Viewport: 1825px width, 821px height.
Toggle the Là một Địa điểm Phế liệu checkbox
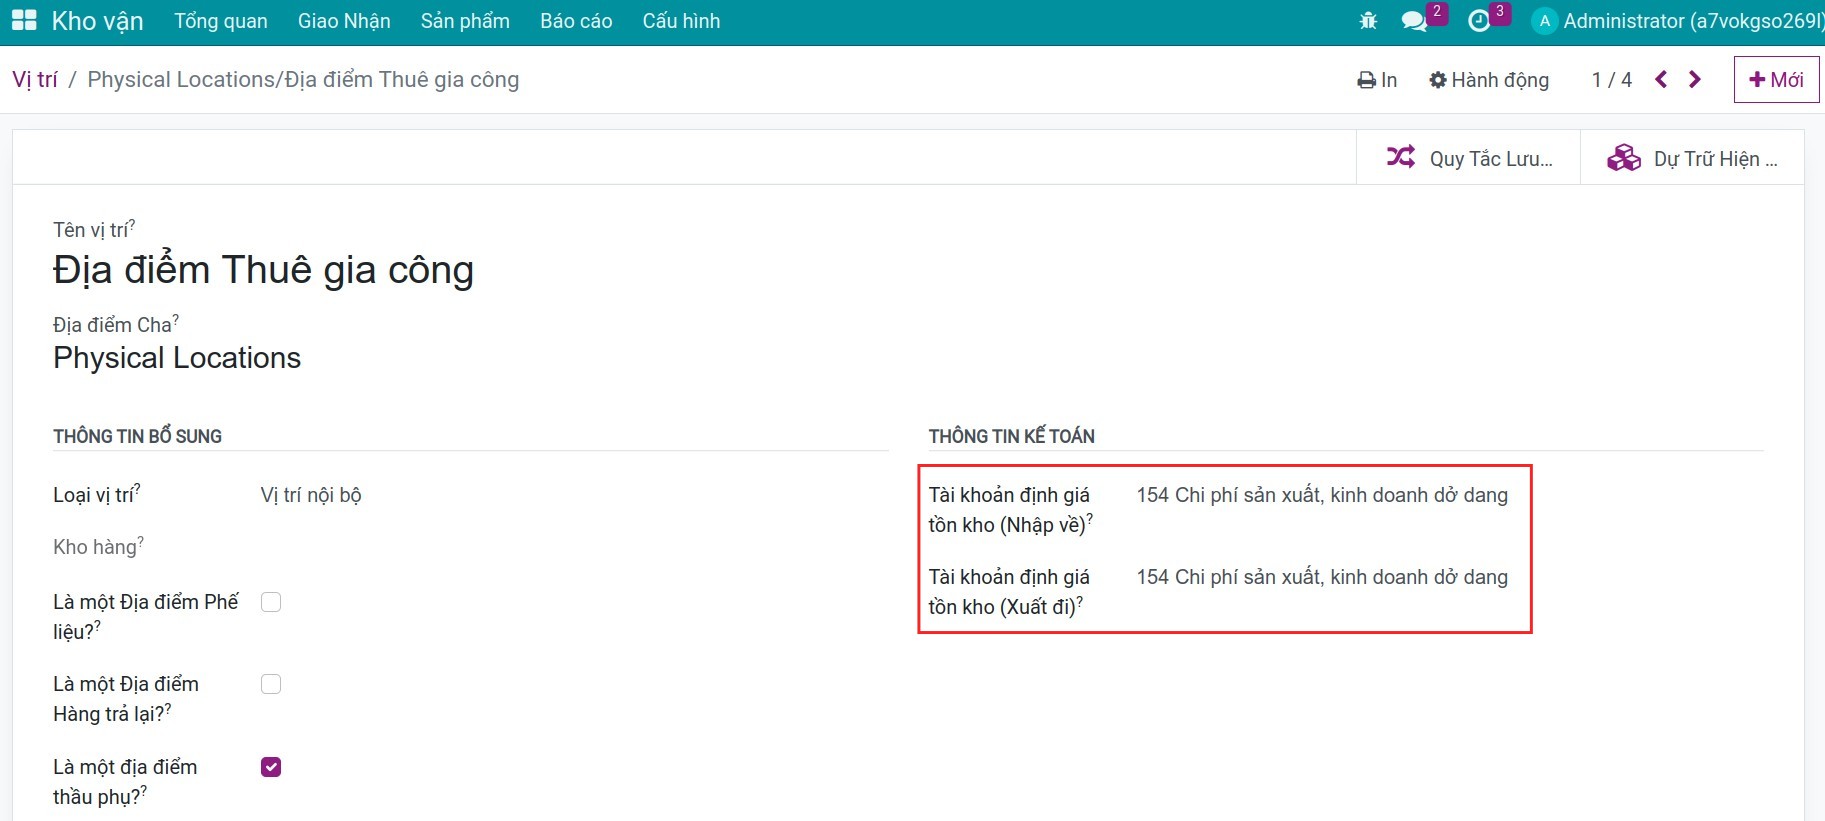(x=271, y=602)
